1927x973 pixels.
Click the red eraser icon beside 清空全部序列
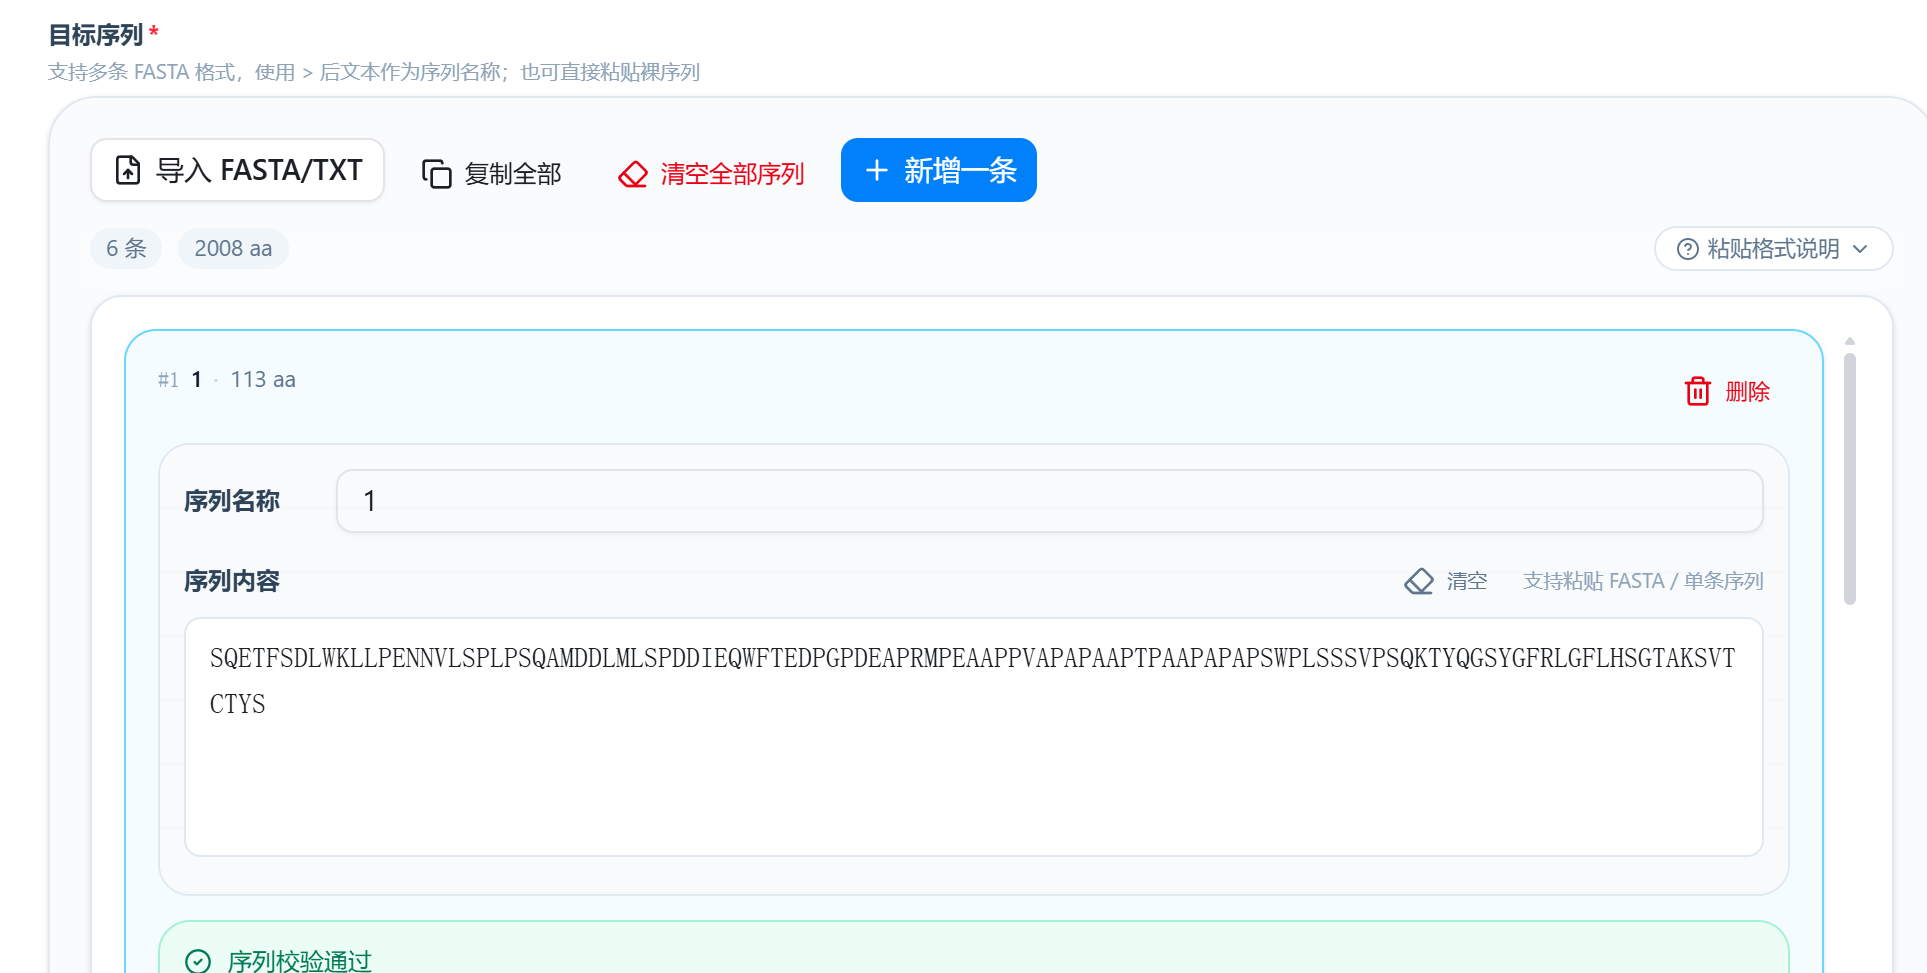(632, 174)
